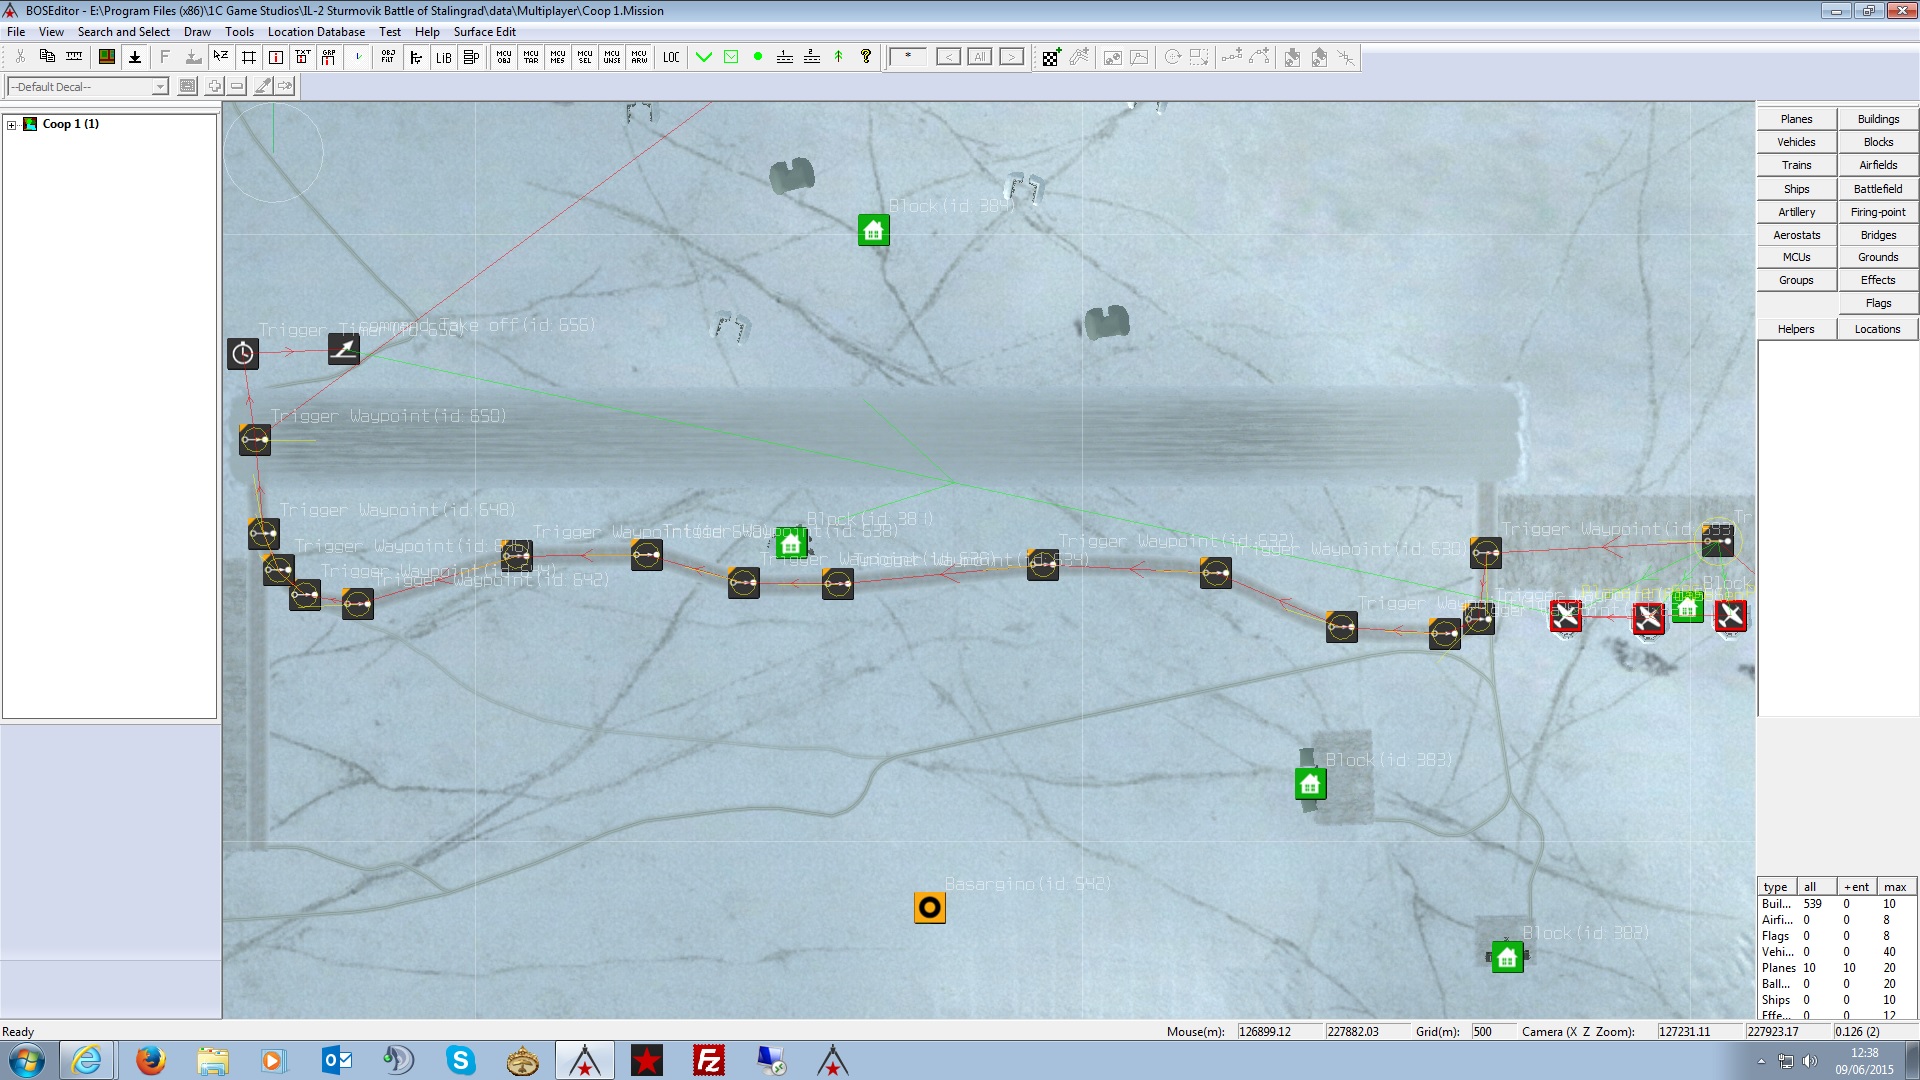Open Firefox from the Windows taskbar

click(x=150, y=1060)
